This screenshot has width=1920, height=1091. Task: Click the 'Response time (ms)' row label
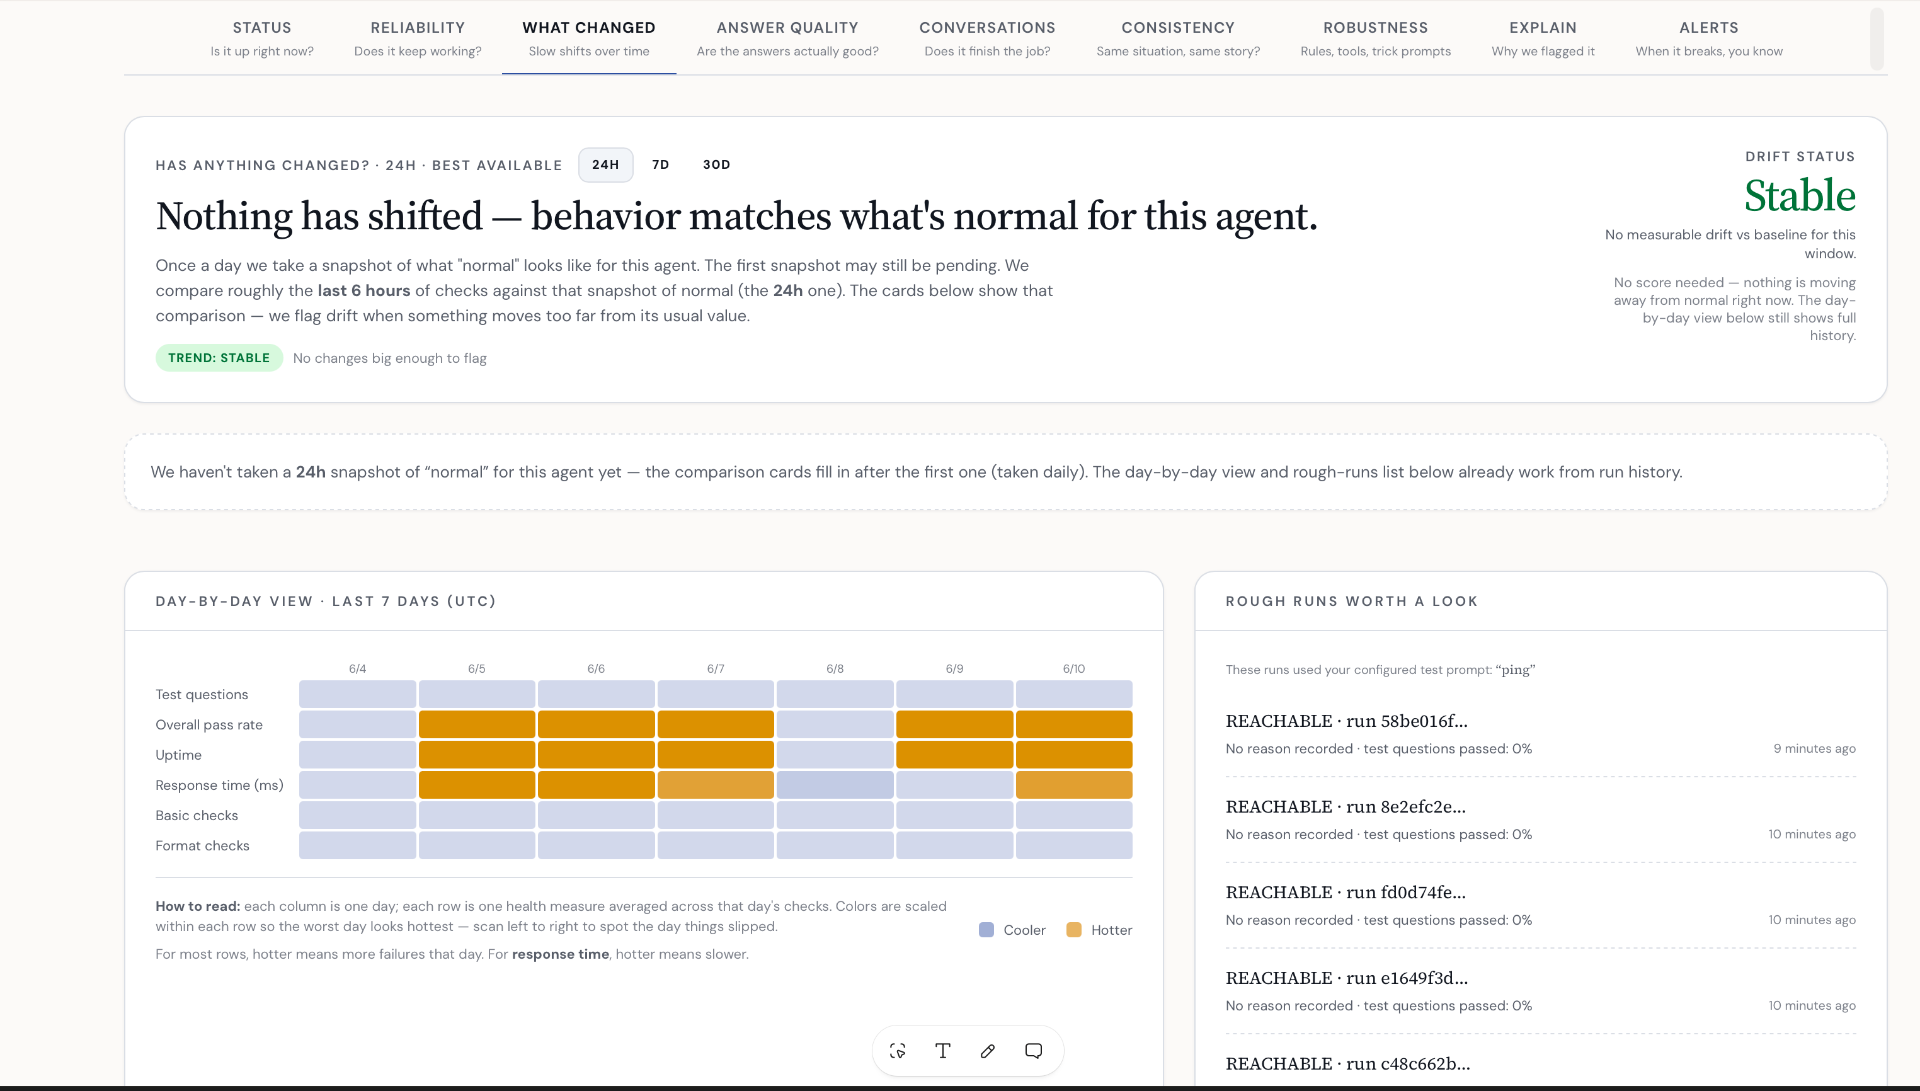pos(220,785)
